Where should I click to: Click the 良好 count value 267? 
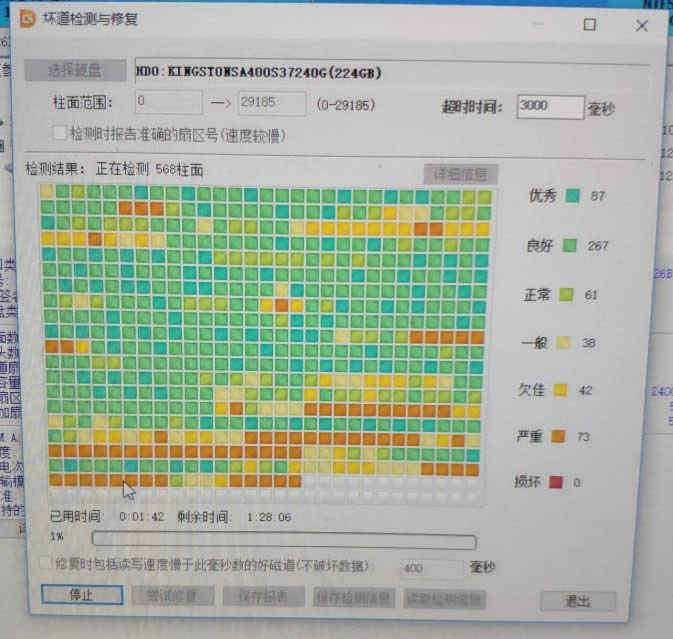[x=598, y=246]
